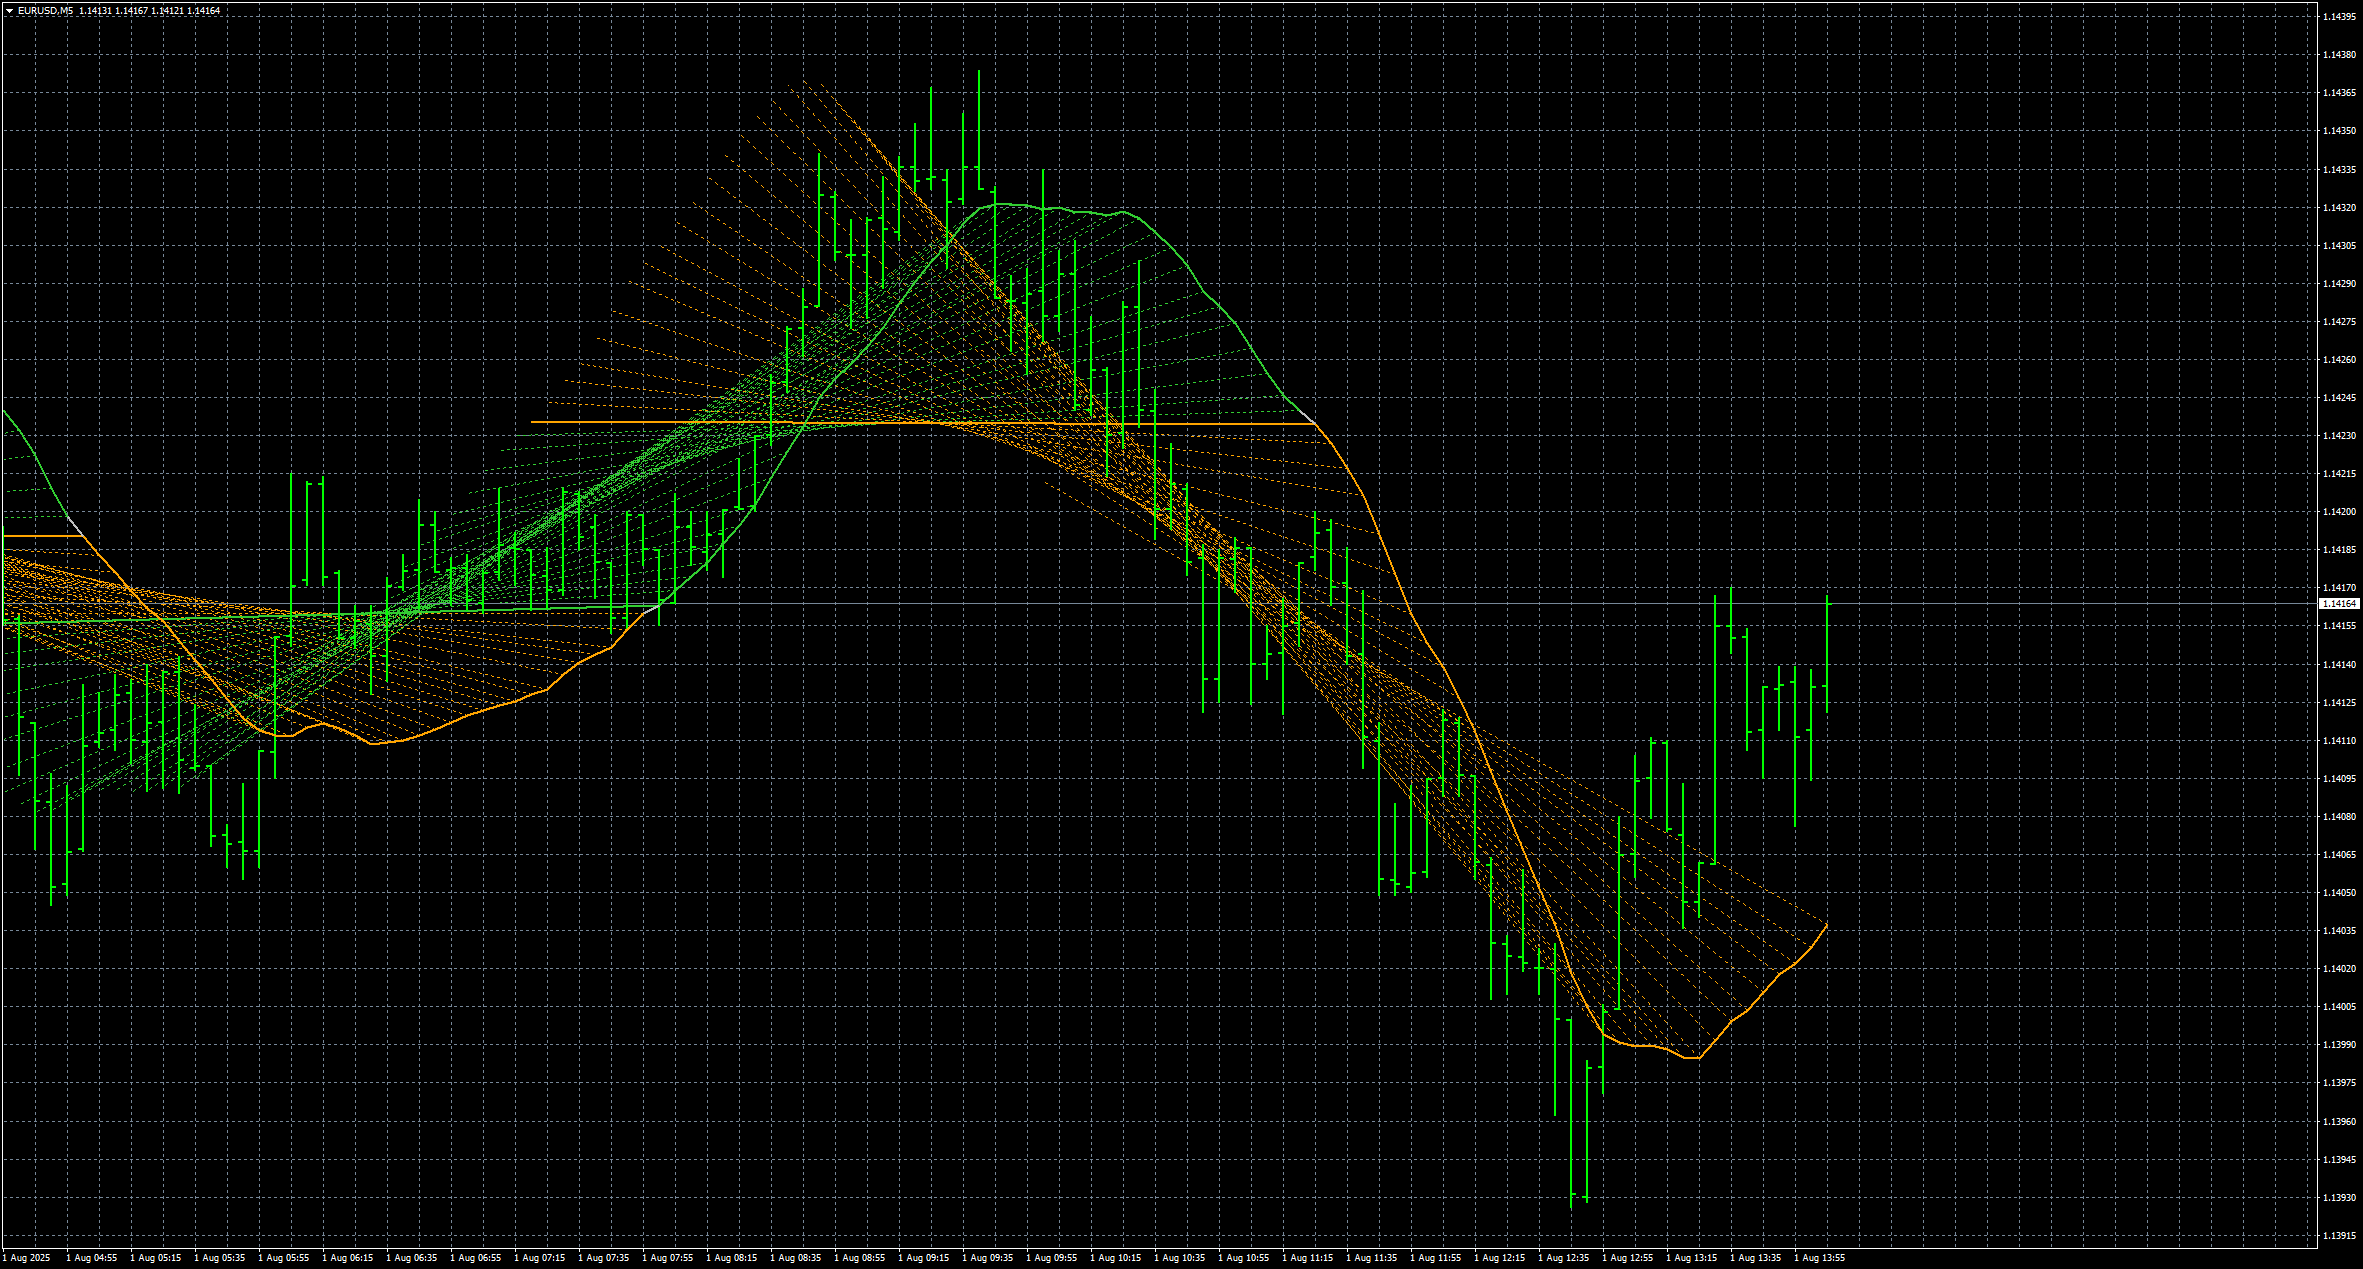
Task: Click the 1.13930 price axis label
Action: [x=2339, y=1198]
